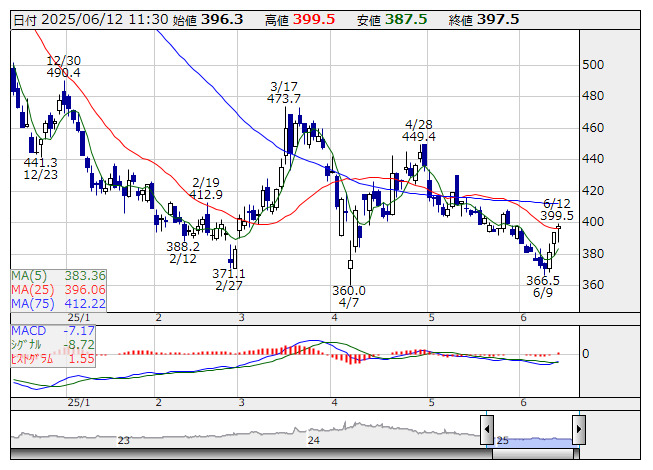
Task: Click the 4/7 long lower-wick candlestick
Action: coord(350,263)
